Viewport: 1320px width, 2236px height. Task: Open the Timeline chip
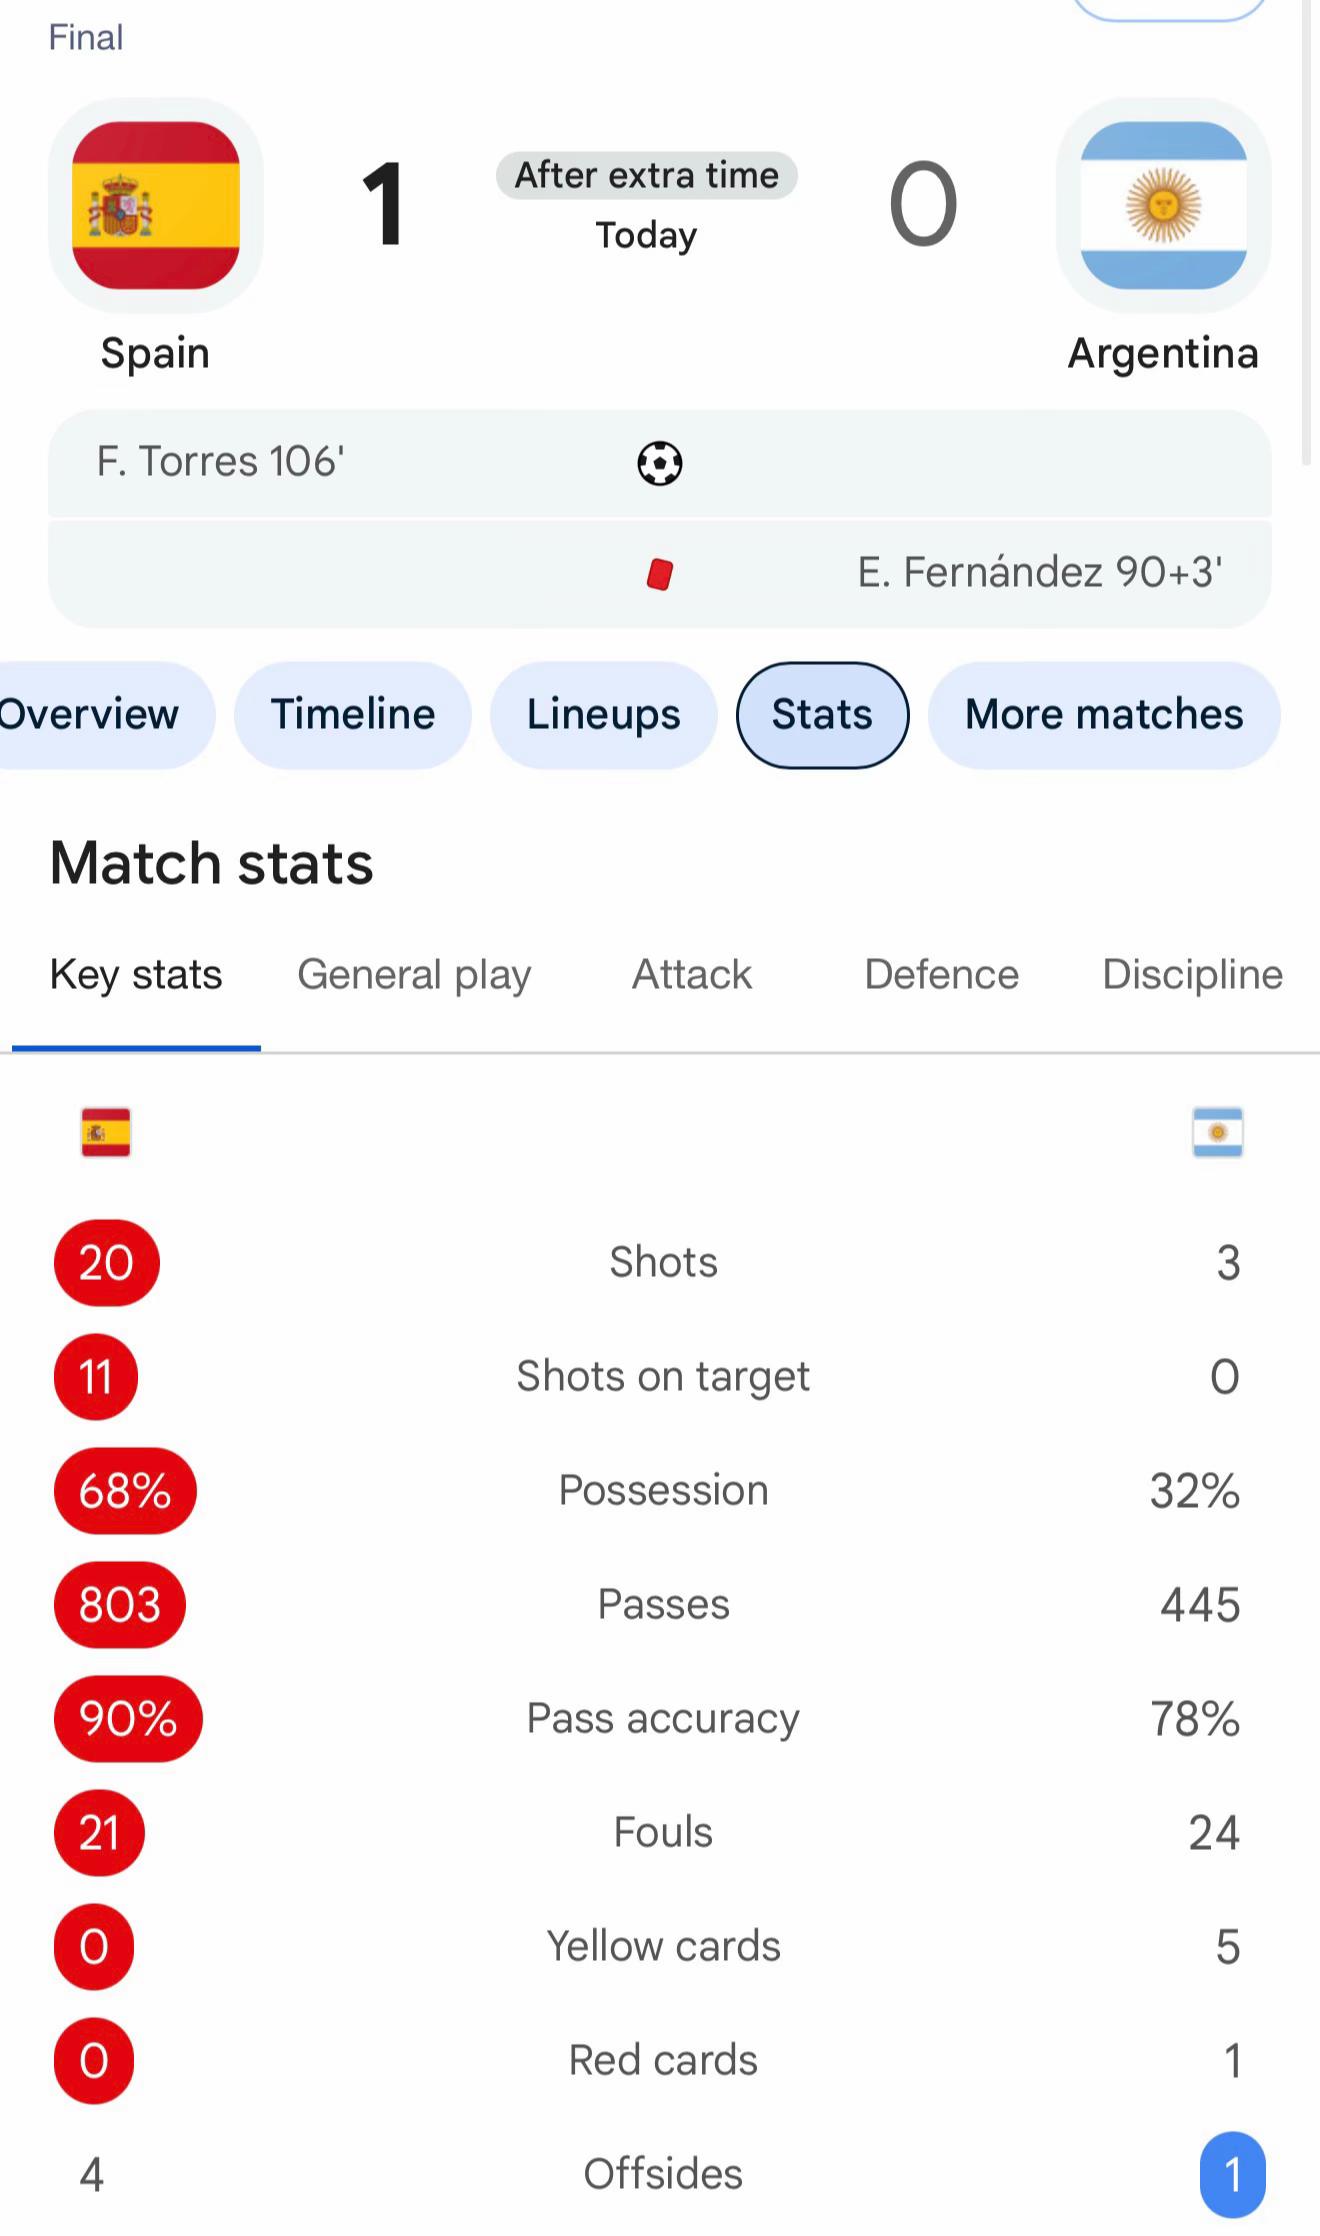coord(353,715)
